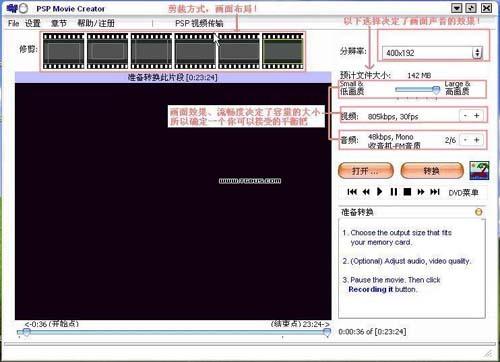Viewport: 500px width, 362px height.
Task: Click the start point slider handle
Action: [x=26, y=332]
